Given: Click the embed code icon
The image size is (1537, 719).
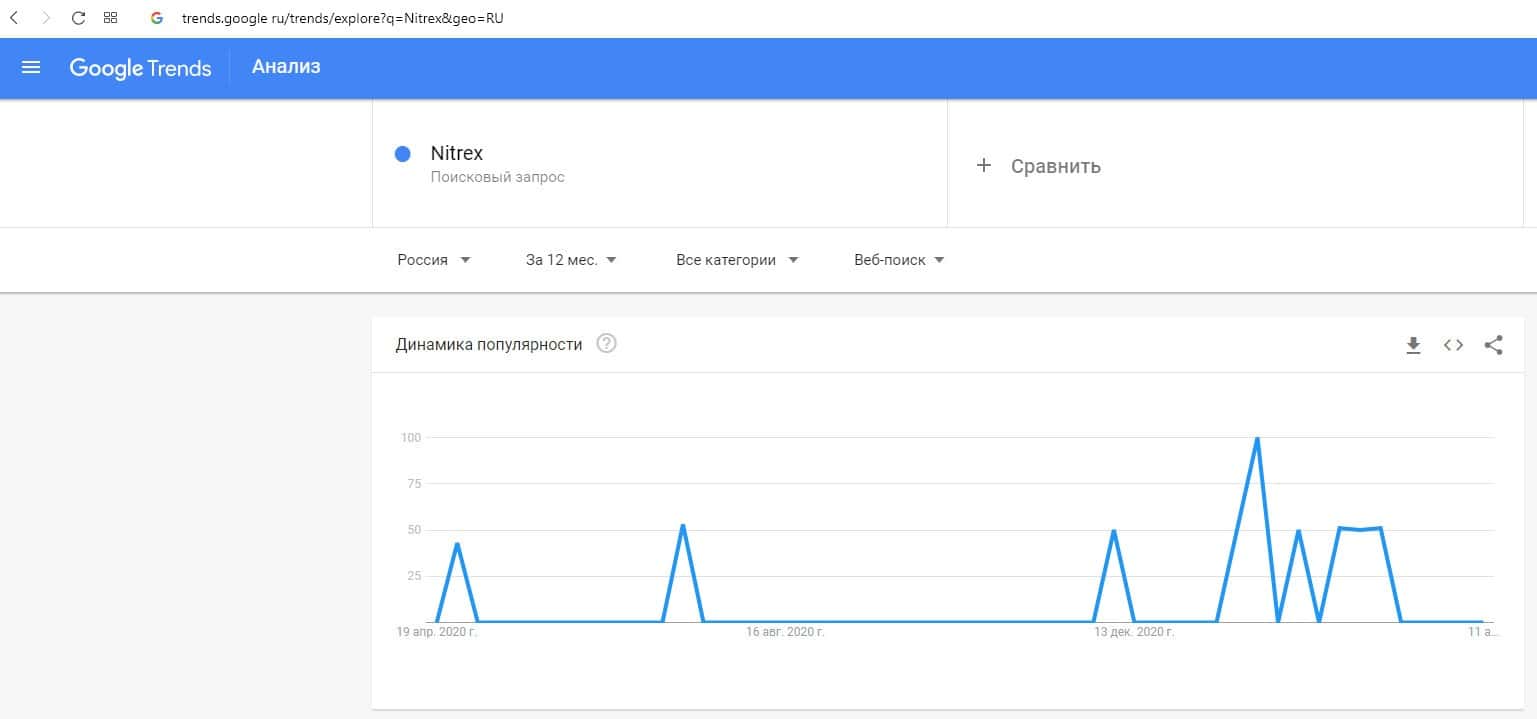Looking at the screenshot, I should [1453, 345].
